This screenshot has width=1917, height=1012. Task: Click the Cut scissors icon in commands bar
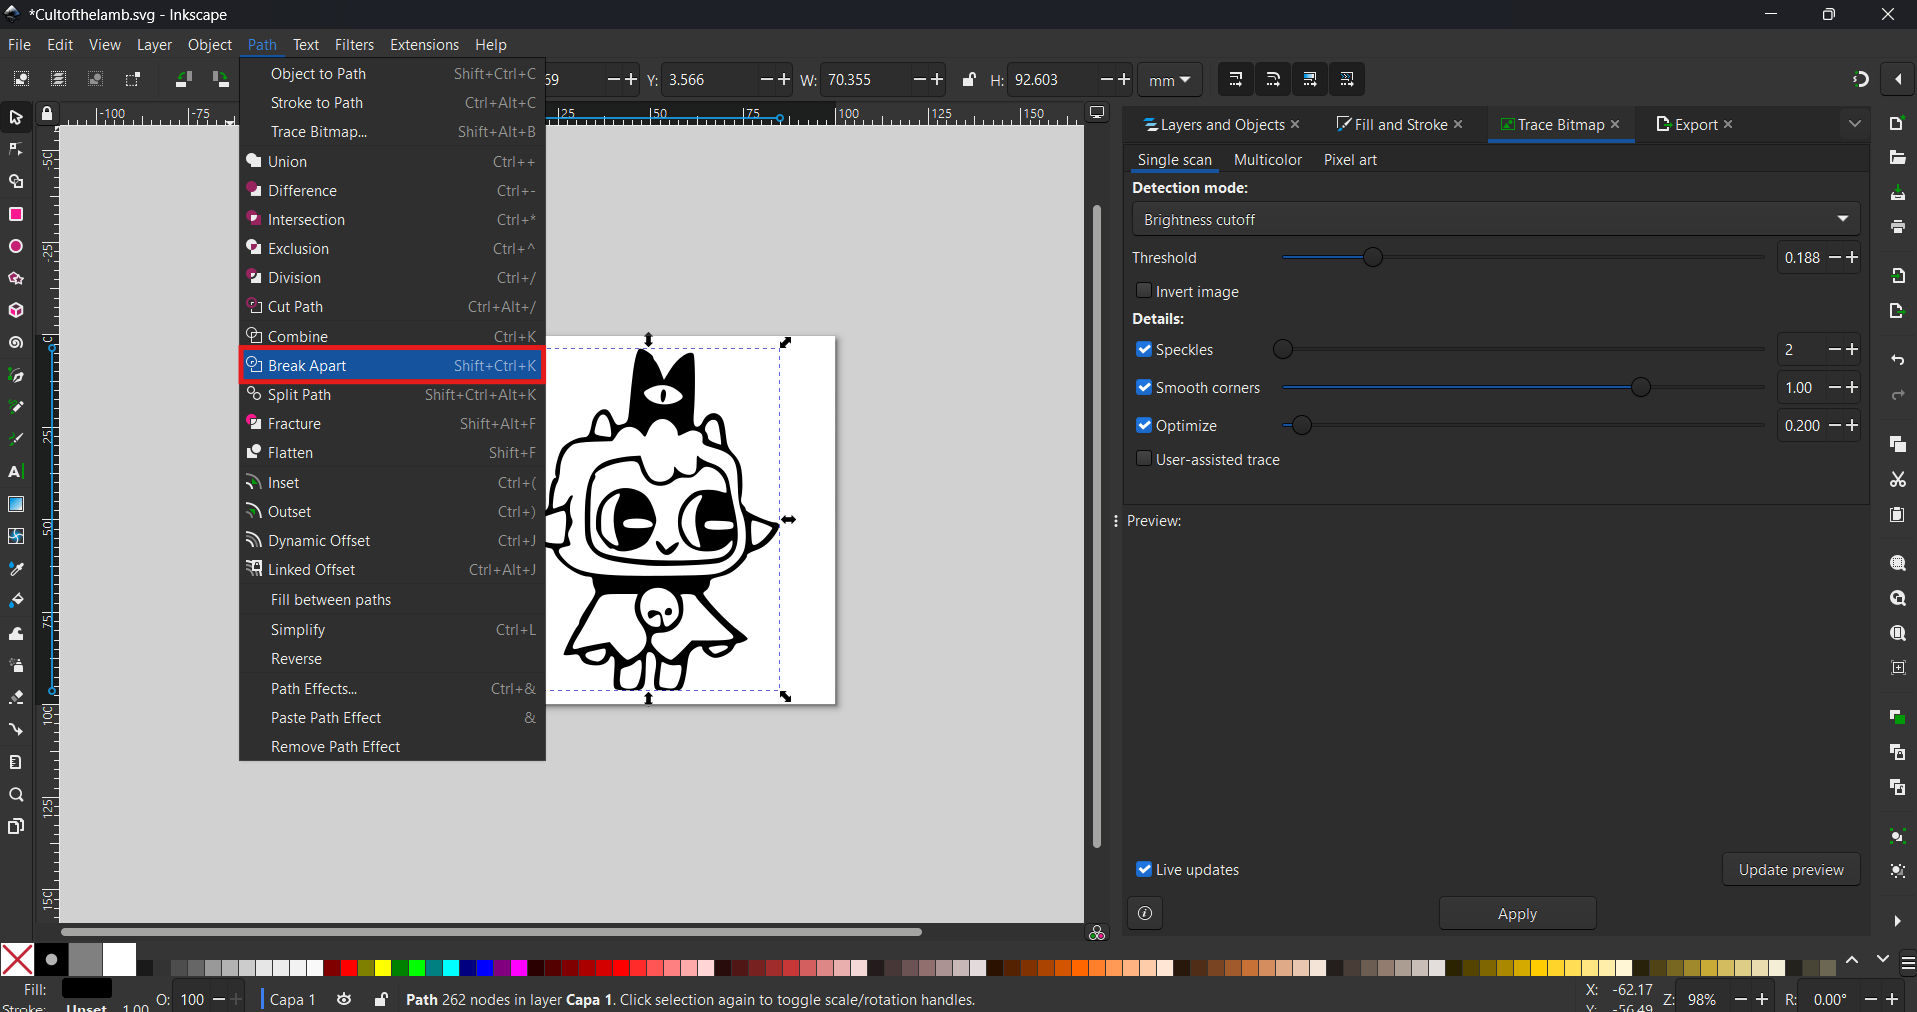pos(1897,480)
